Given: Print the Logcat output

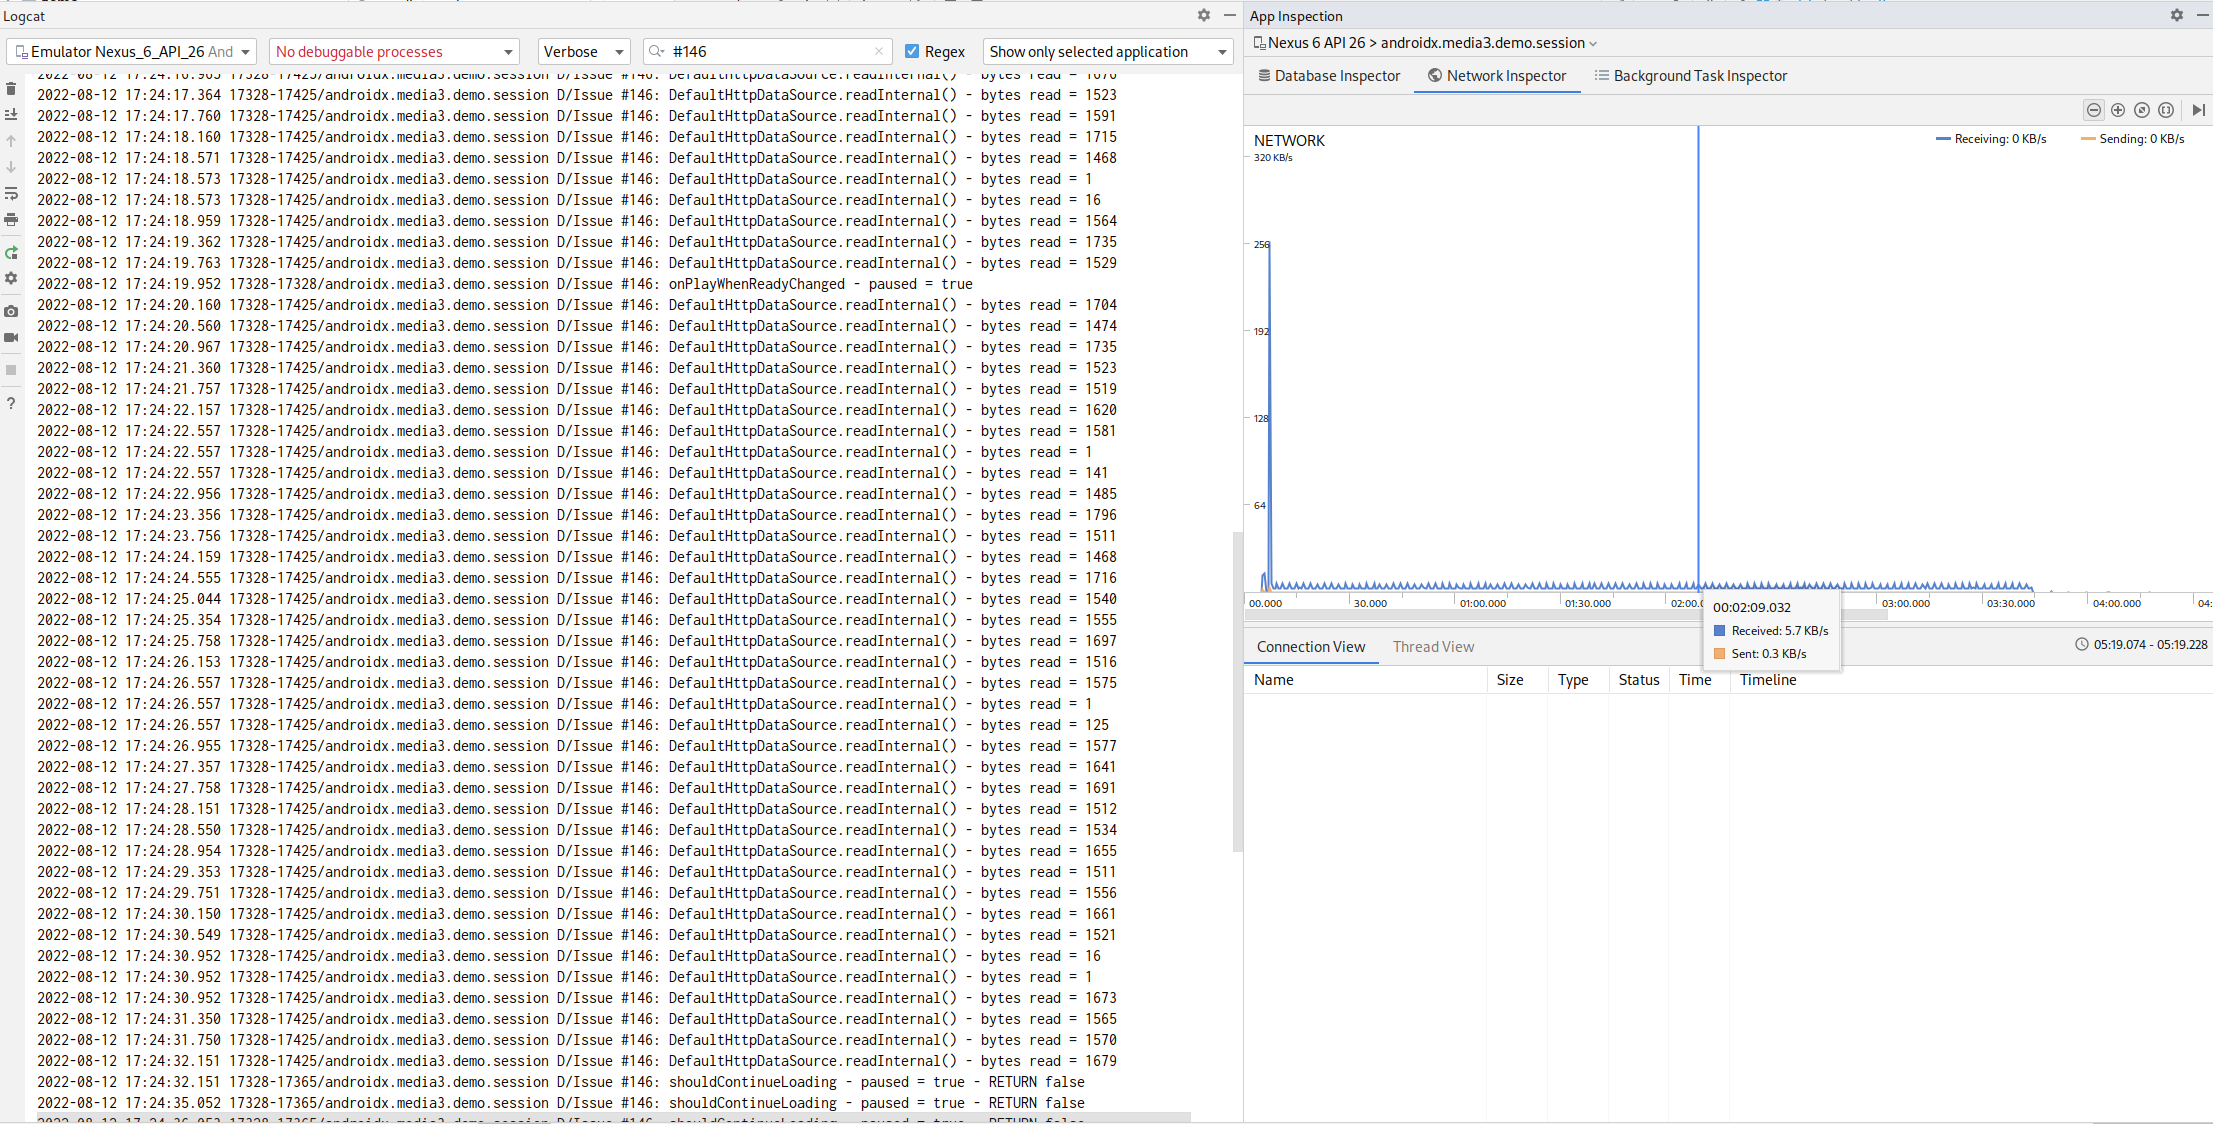Looking at the screenshot, I should pyautogui.click(x=11, y=220).
